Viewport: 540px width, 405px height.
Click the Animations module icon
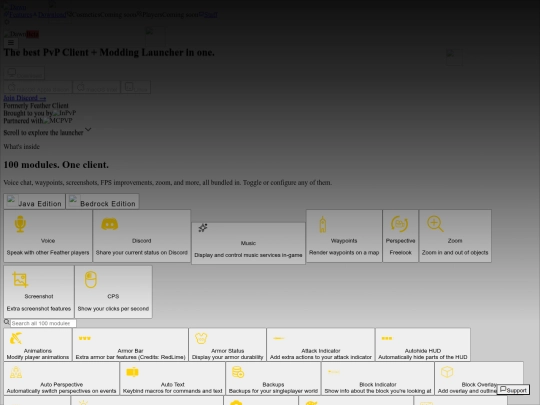(x=16, y=338)
